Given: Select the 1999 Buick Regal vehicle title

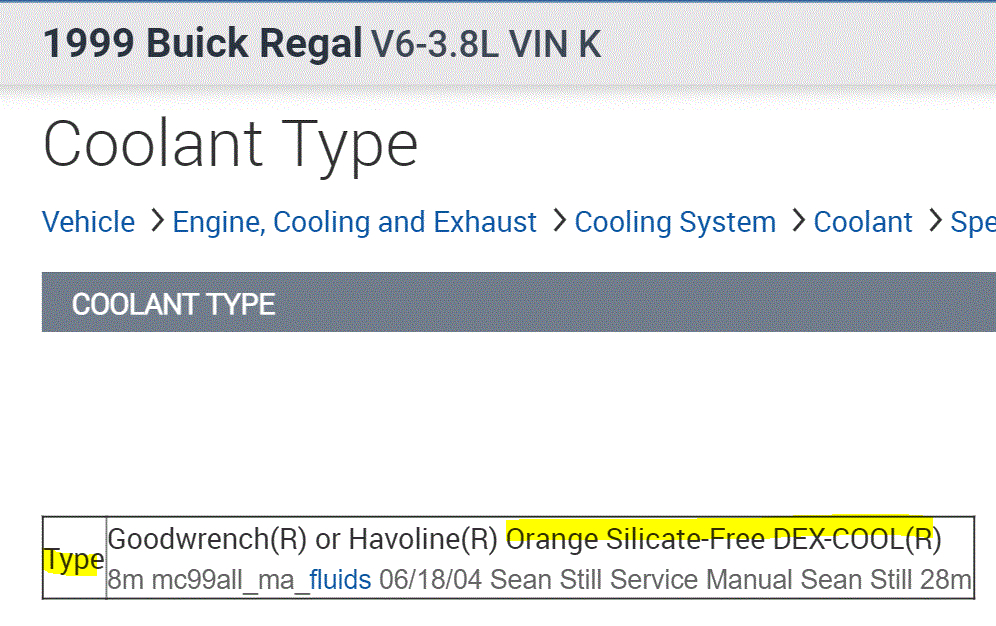Looking at the screenshot, I should [202, 44].
